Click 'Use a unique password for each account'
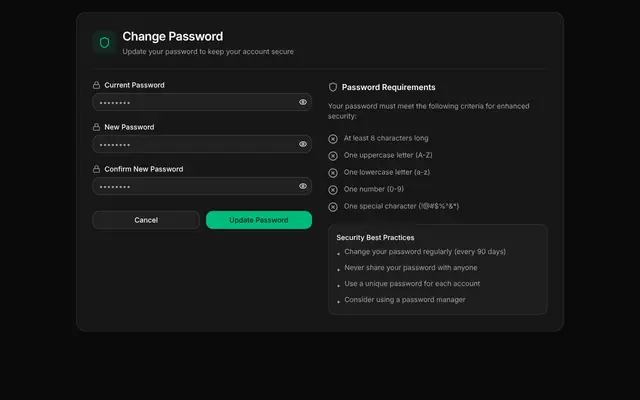 [x=412, y=284]
